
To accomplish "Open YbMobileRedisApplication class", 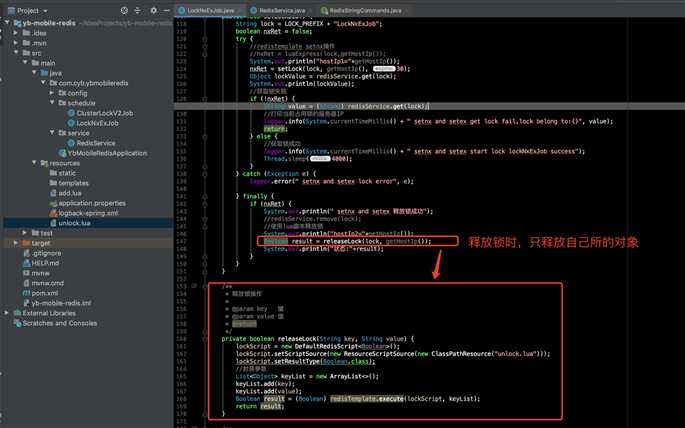I will [107, 153].
